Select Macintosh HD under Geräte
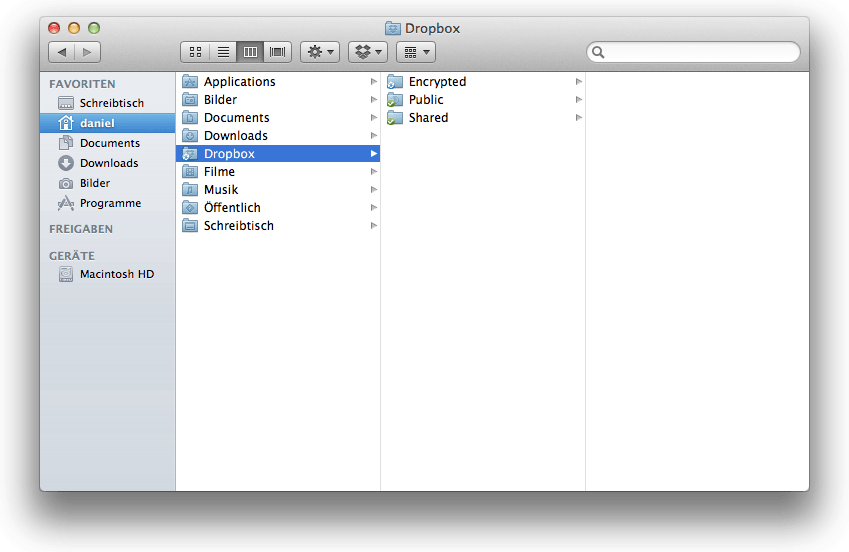 [x=107, y=274]
